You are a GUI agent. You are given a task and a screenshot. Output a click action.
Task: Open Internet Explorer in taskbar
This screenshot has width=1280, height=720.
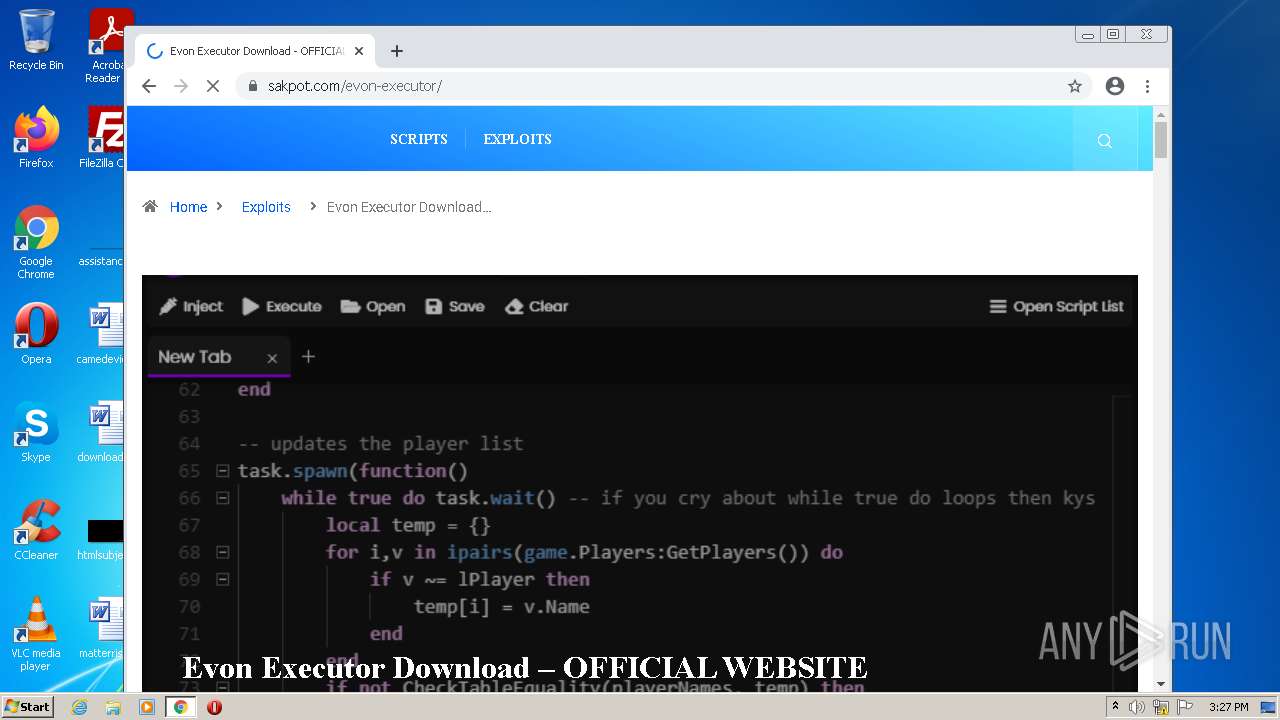click(79, 707)
